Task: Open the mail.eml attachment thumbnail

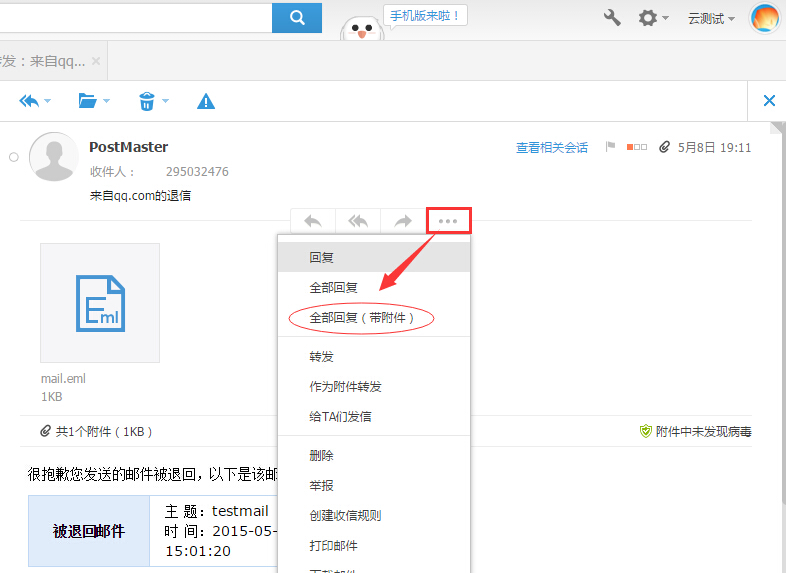Action: 100,303
